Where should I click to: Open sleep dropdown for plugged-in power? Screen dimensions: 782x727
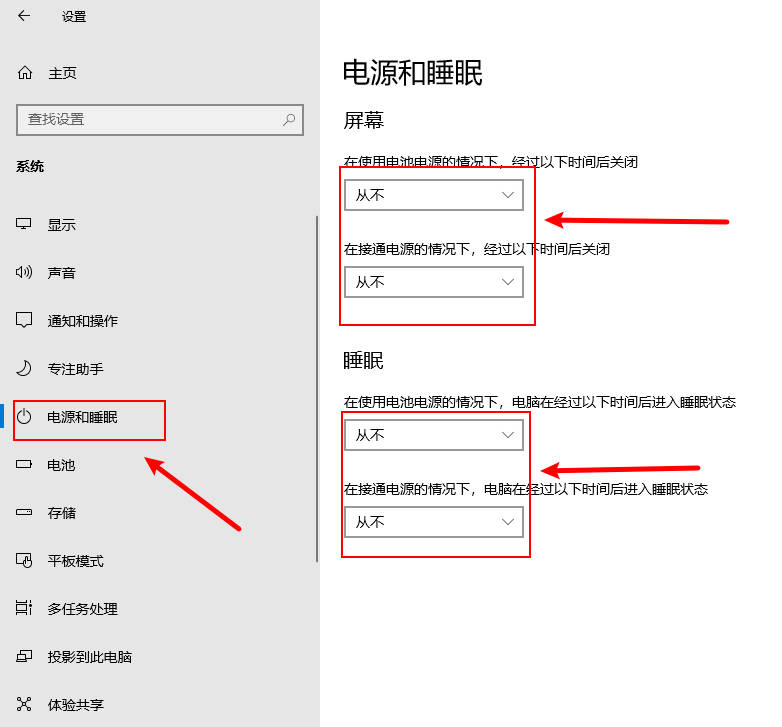(434, 522)
